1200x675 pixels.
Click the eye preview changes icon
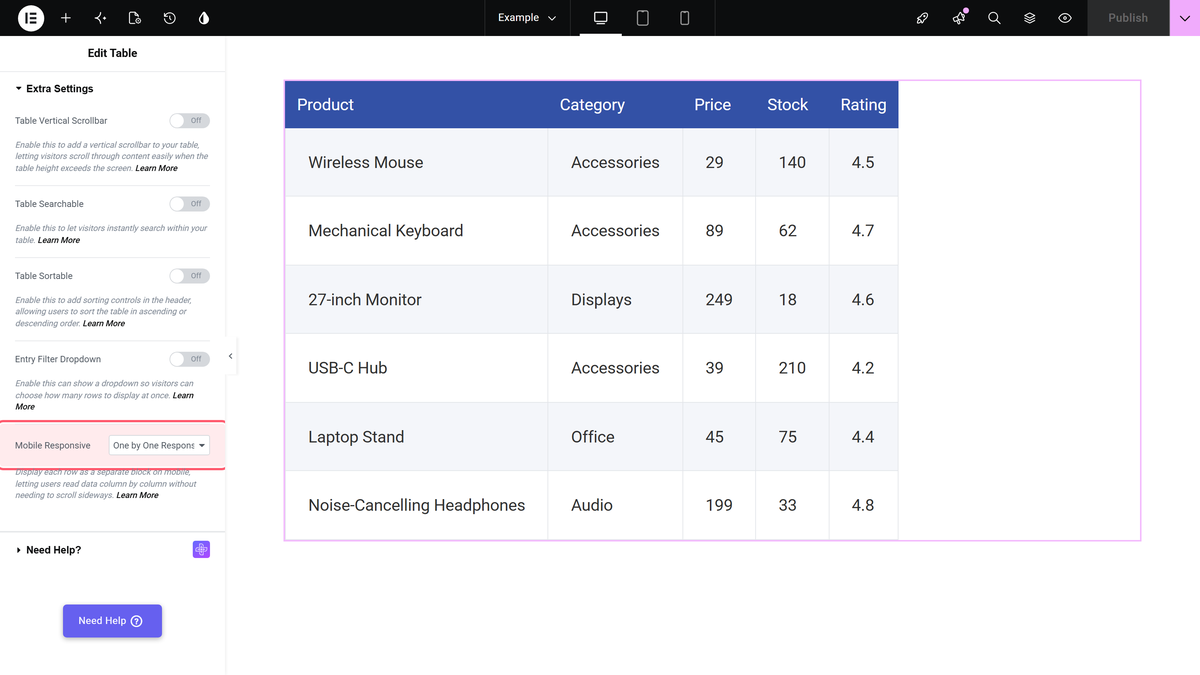click(1065, 18)
